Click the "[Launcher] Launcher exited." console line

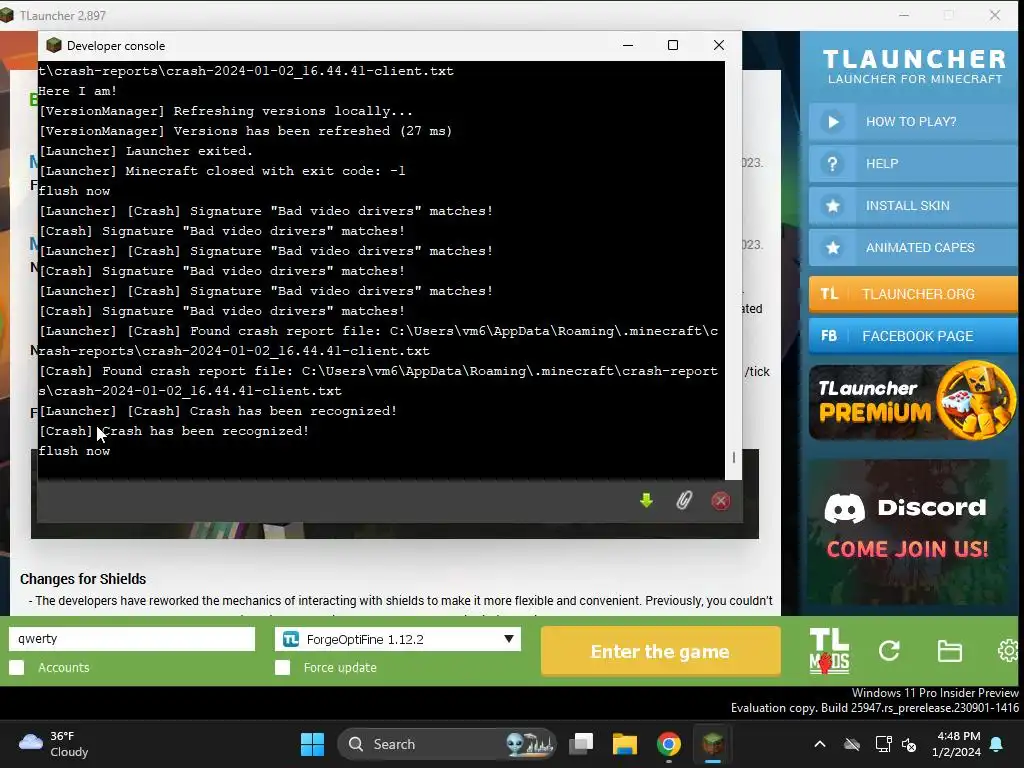coord(146,151)
